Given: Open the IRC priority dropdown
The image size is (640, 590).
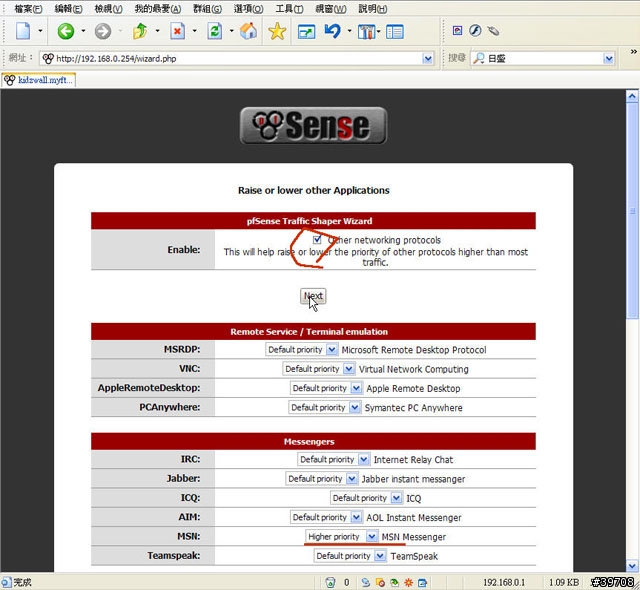Looking at the screenshot, I should [x=333, y=459].
